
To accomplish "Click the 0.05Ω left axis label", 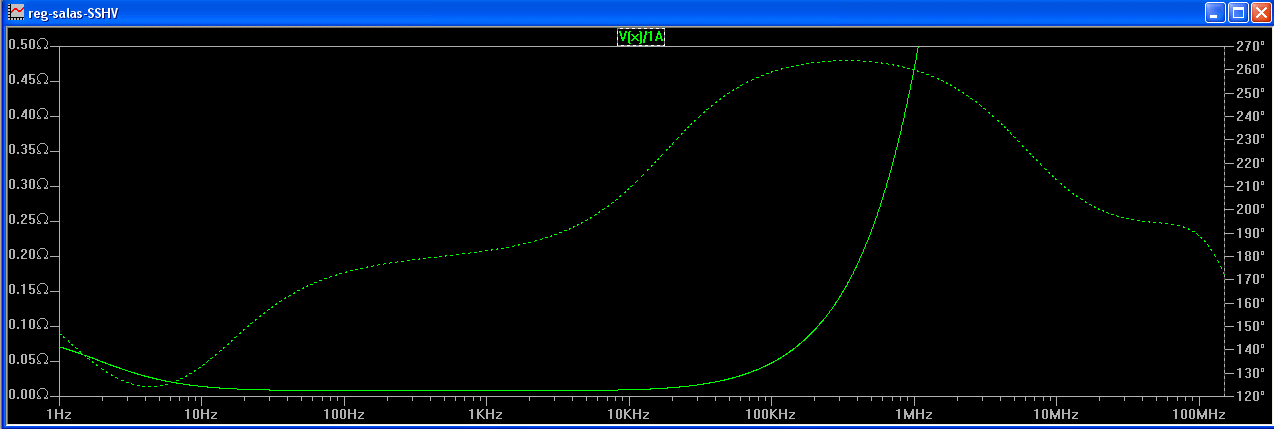I will coord(28,359).
